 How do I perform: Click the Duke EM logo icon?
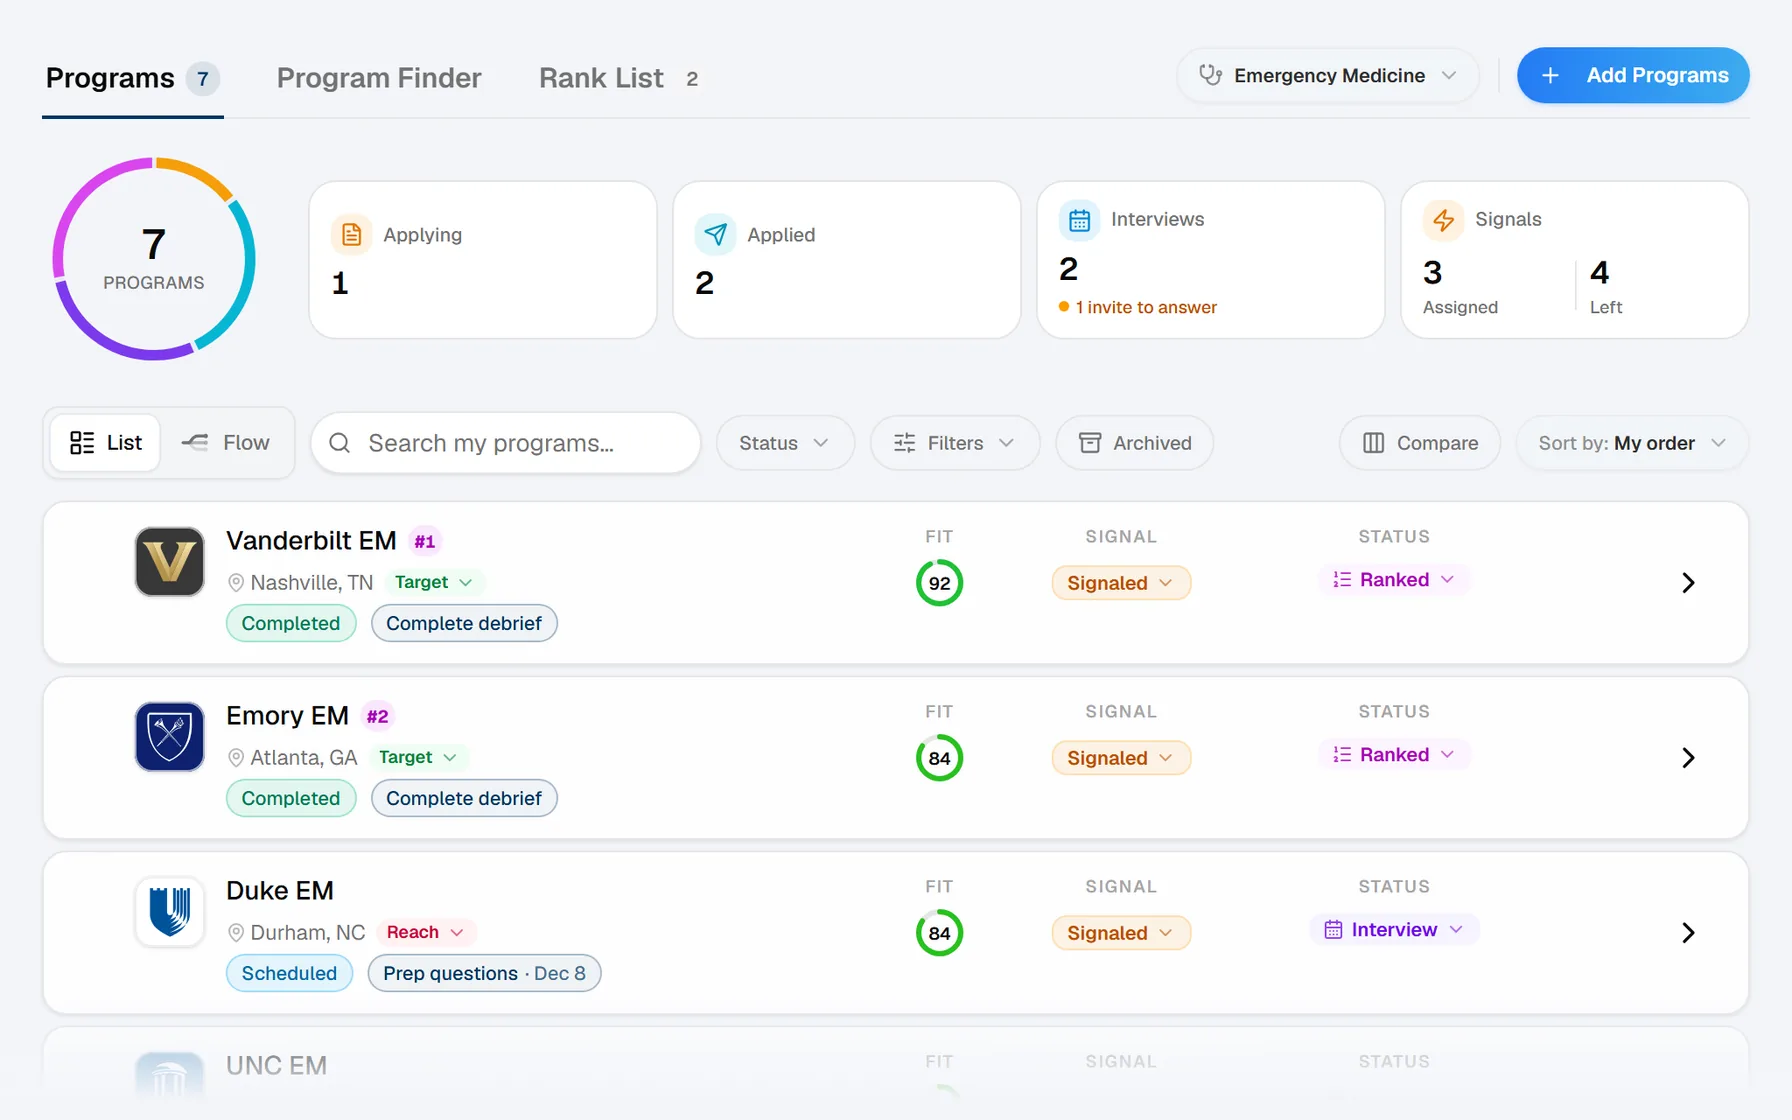point(169,912)
